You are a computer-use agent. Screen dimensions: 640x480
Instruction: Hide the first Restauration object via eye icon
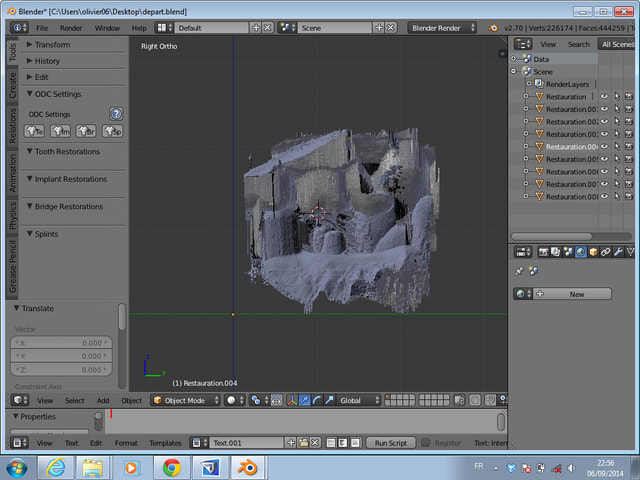coord(604,97)
